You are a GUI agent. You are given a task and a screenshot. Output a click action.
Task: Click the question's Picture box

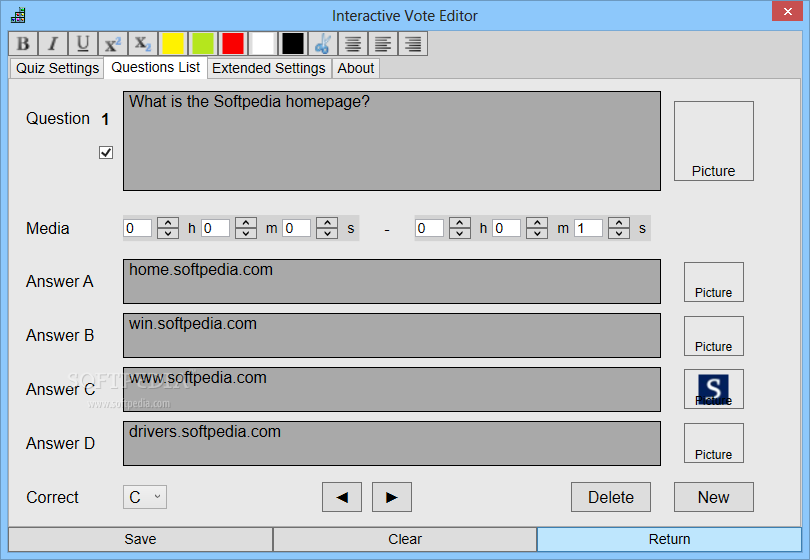coord(713,141)
